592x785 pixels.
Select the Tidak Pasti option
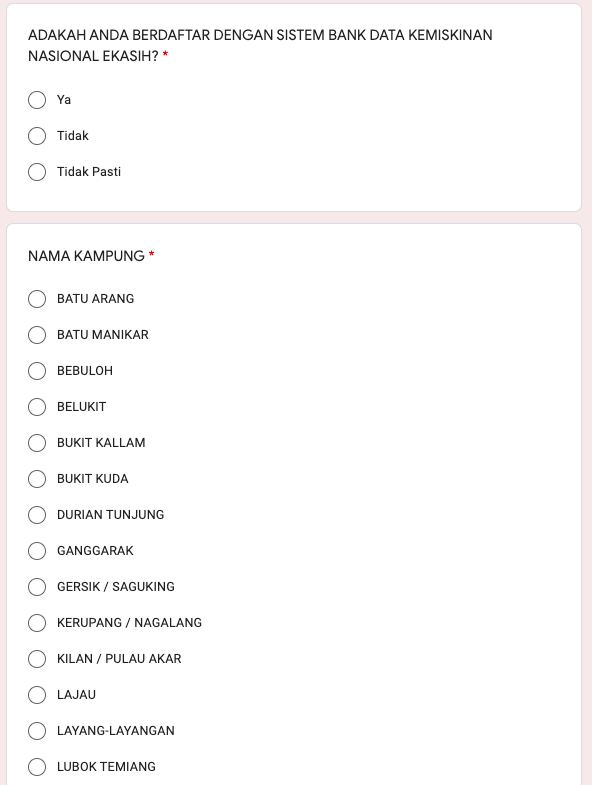[x=37, y=172]
